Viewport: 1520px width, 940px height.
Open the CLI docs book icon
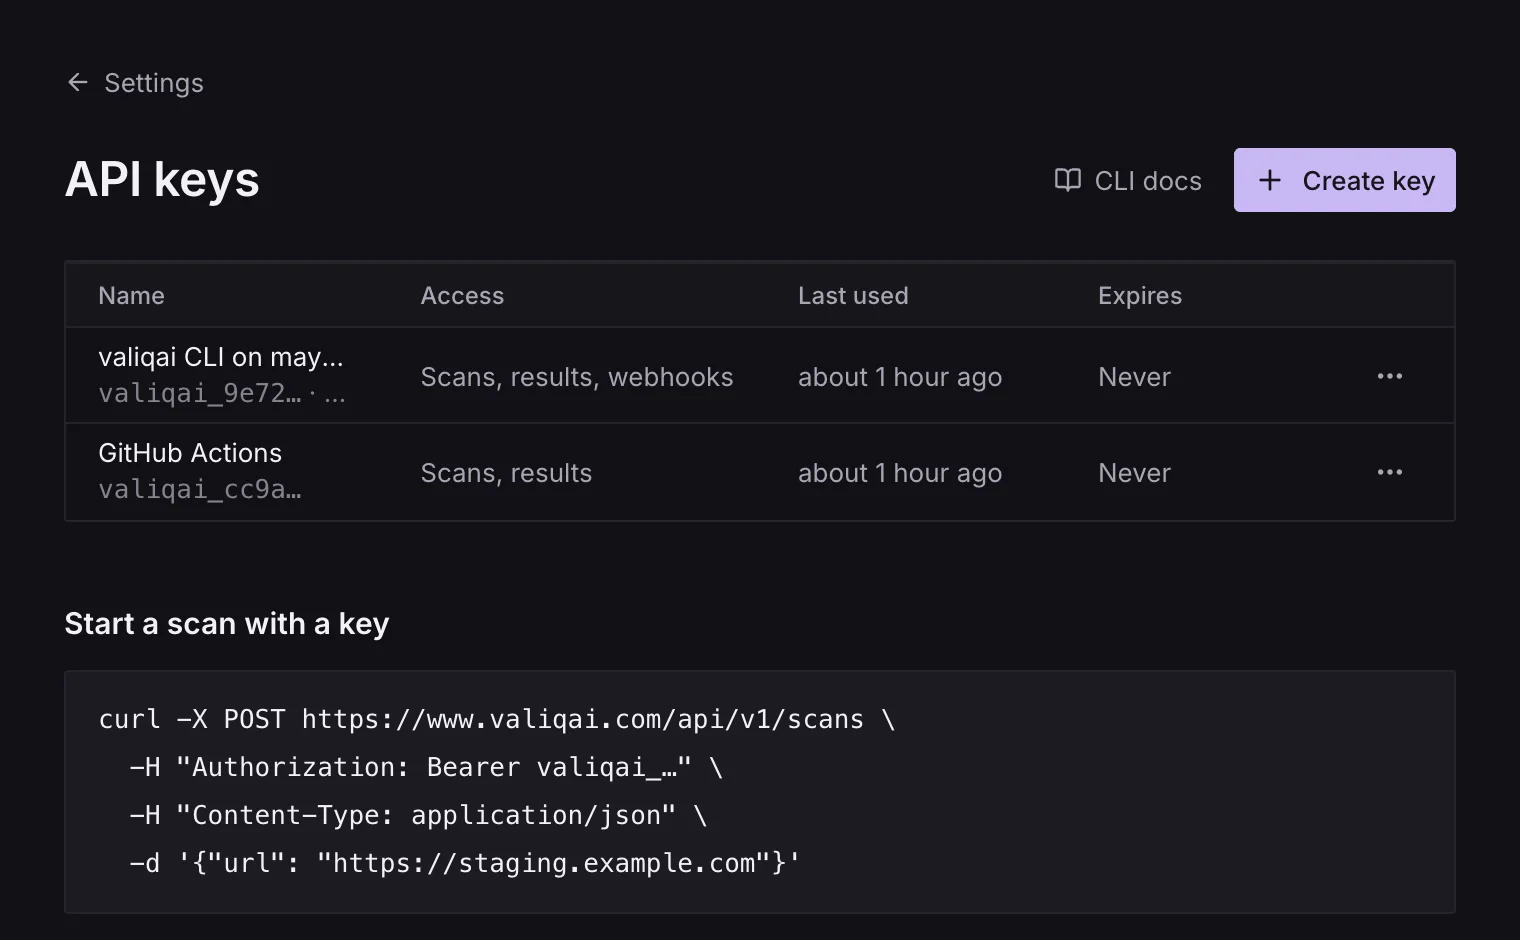pyautogui.click(x=1068, y=180)
